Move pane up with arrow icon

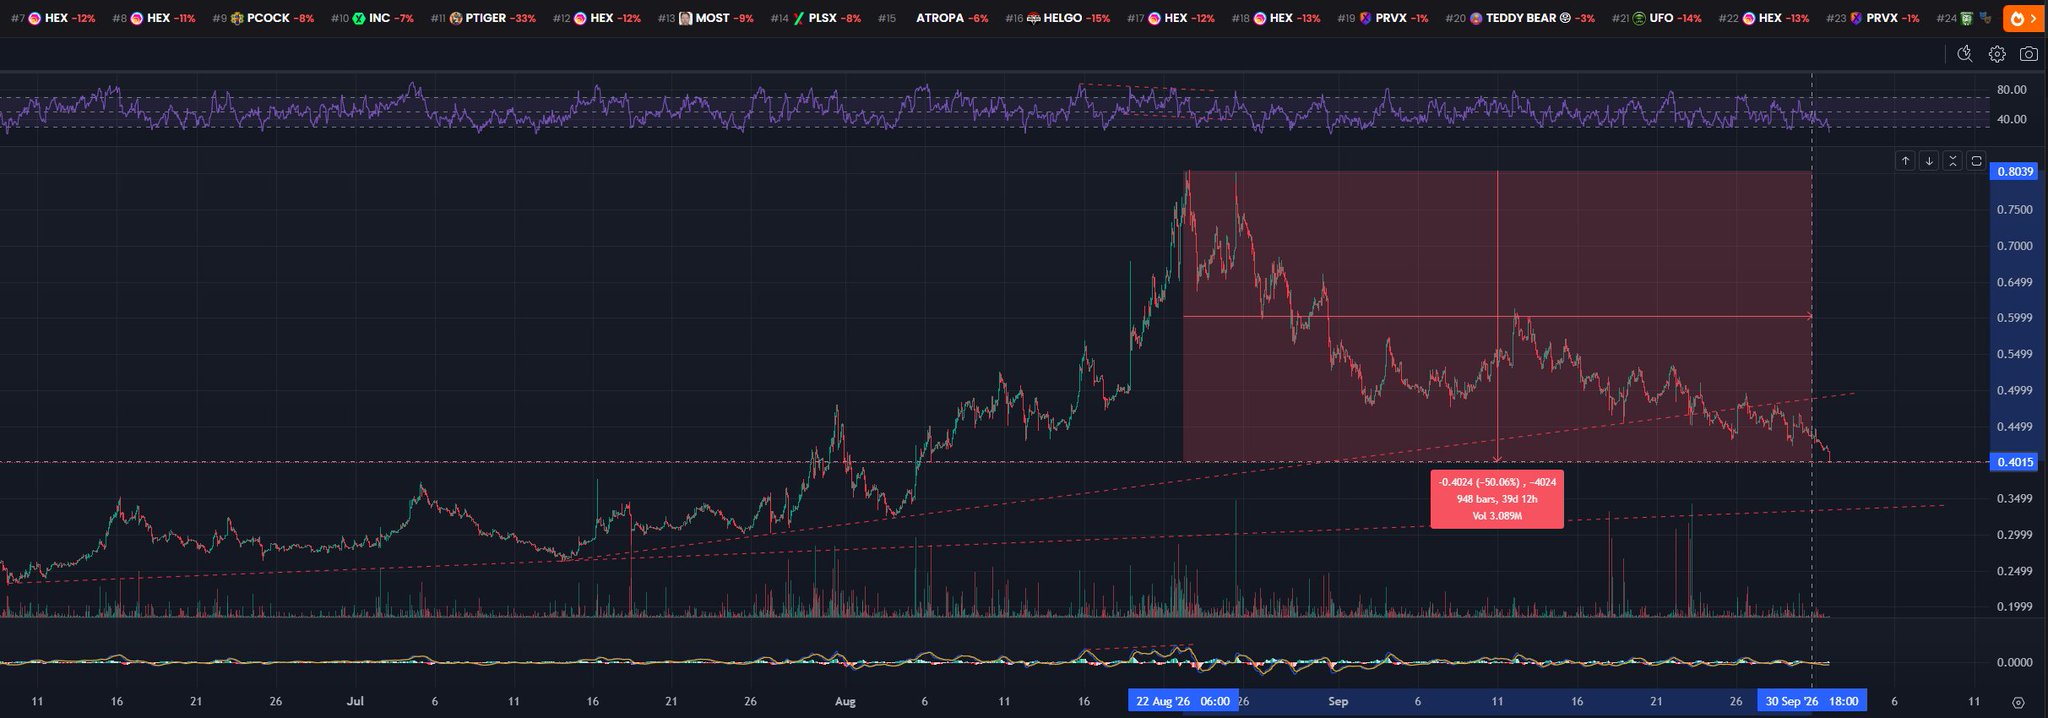(1905, 161)
